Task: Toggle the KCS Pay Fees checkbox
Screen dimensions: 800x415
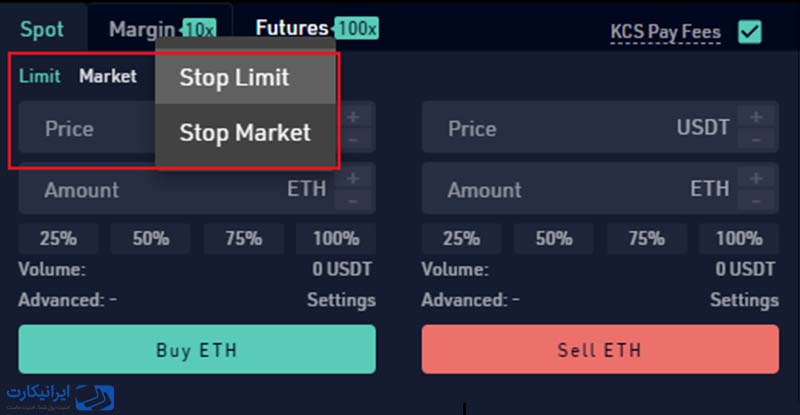Action: [x=749, y=32]
